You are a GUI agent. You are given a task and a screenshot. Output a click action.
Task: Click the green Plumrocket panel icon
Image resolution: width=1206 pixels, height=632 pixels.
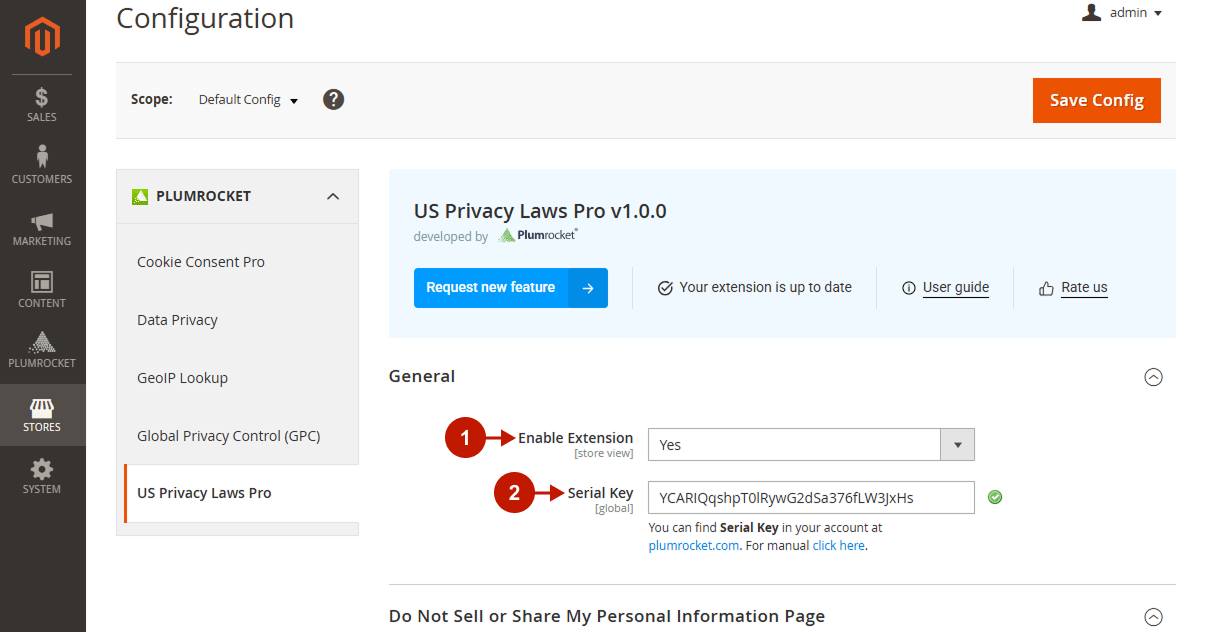click(x=140, y=196)
